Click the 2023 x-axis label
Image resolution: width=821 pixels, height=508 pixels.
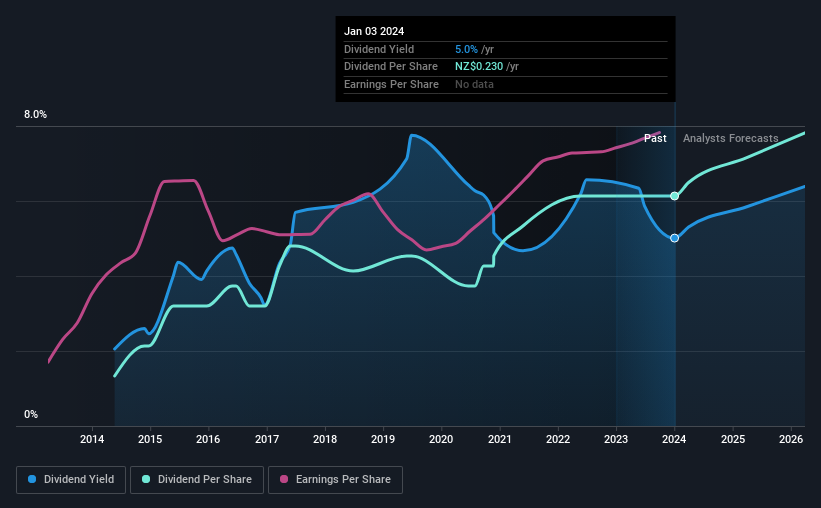(x=616, y=439)
